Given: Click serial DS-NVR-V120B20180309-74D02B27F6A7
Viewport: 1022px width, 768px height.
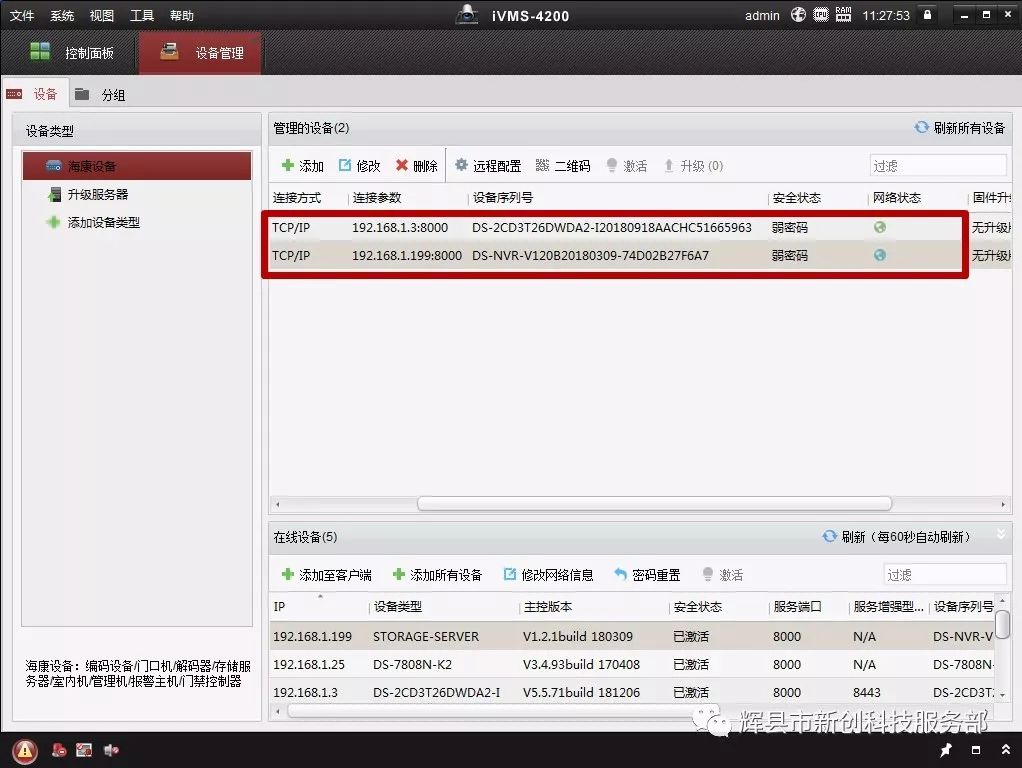Looking at the screenshot, I should (590, 256).
